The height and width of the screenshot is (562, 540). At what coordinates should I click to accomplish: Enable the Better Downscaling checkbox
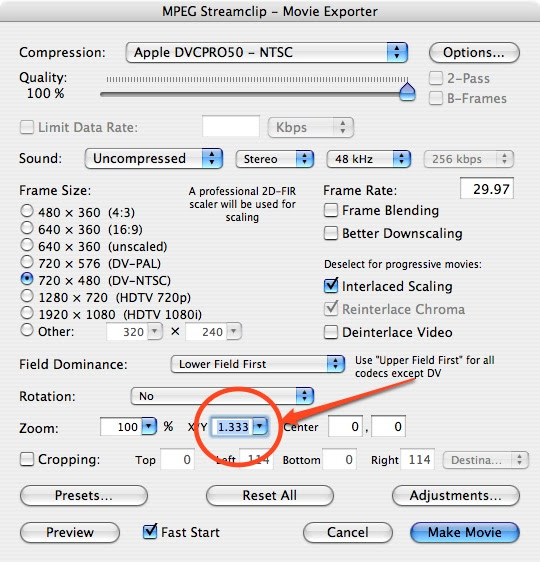[x=330, y=233]
